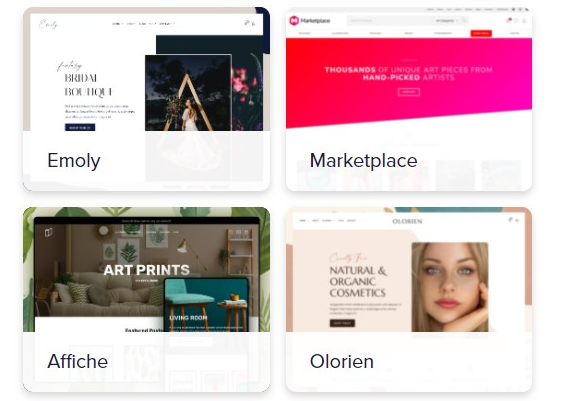Viewport: 576px width, 401px height.
Task: Click the pink Marketplace logo icon
Action: click(x=294, y=21)
